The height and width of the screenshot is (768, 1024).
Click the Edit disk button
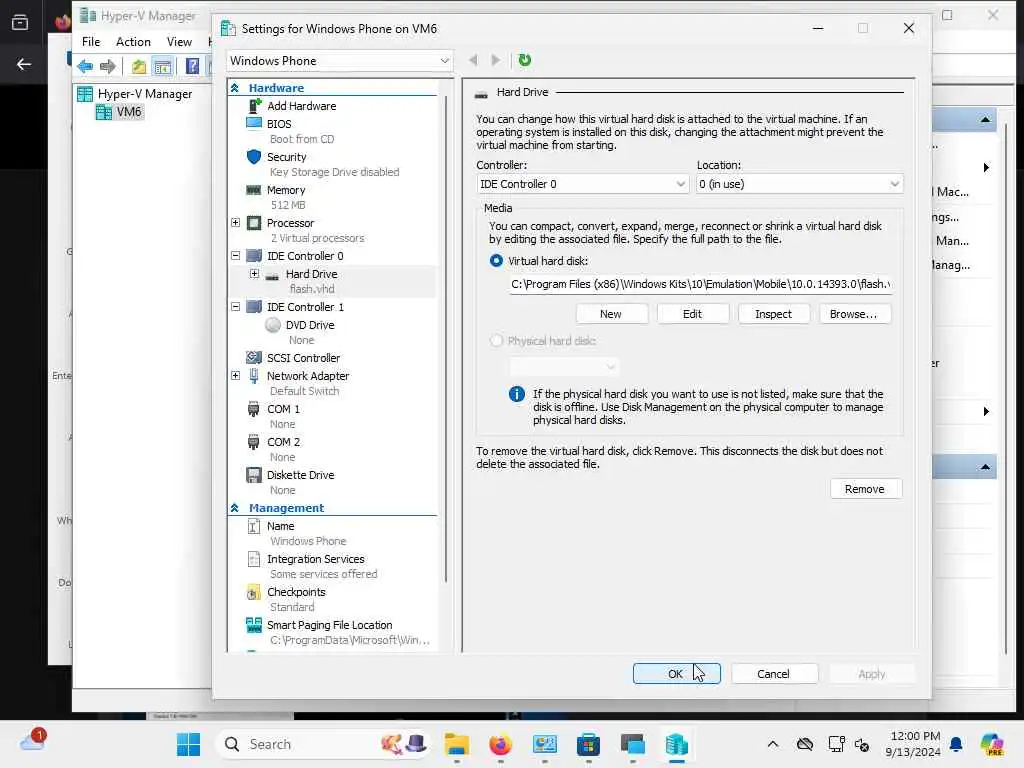click(x=693, y=314)
